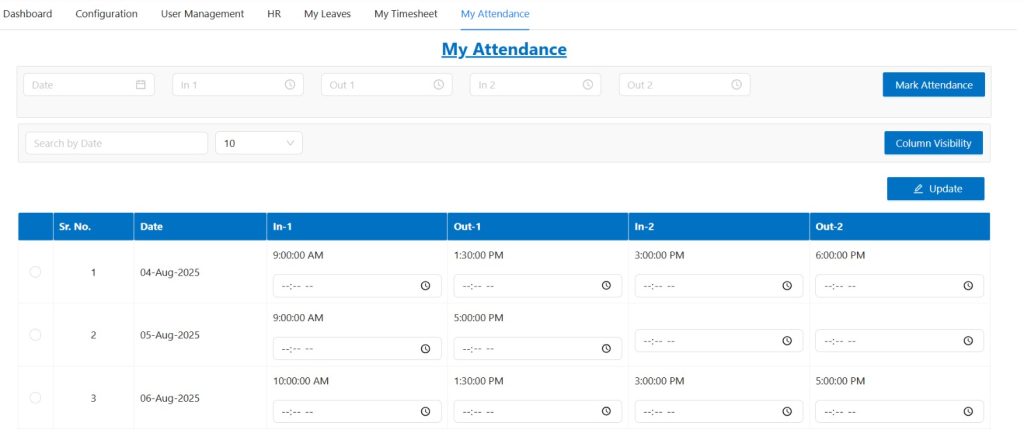This screenshot has width=1024, height=433.
Task: Click the clock icon in In 1 filter field
Action: [x=290, y=85]
